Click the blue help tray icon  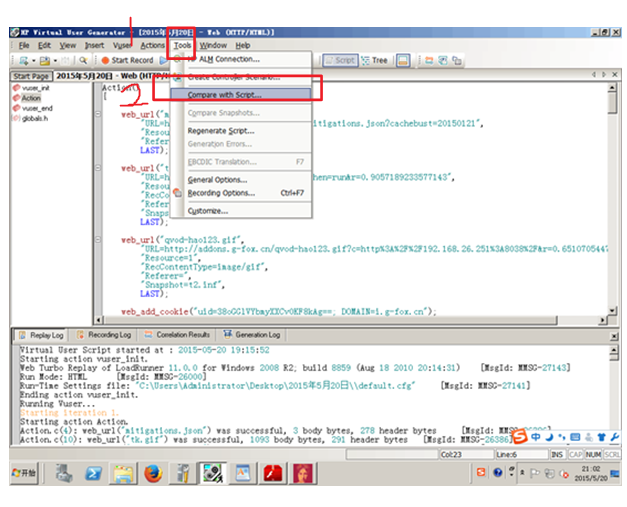[x=497, y=473]
